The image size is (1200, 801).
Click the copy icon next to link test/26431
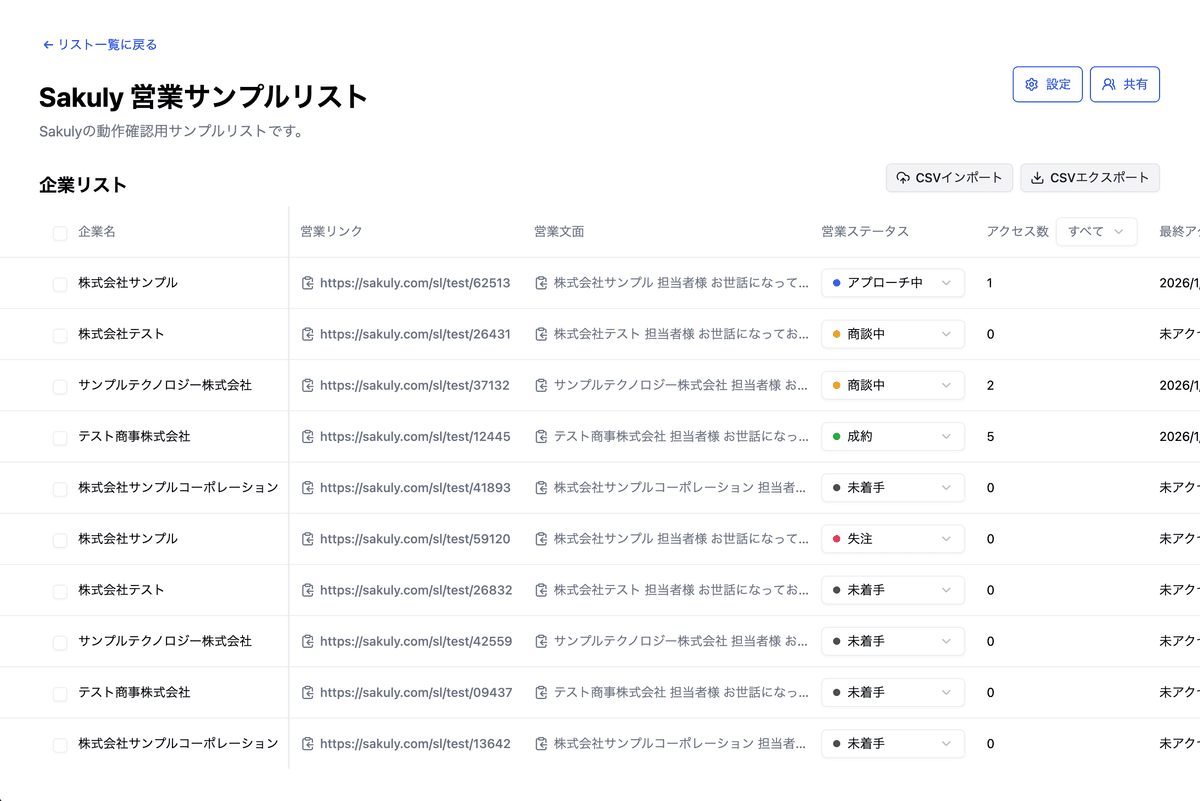(x=307, y=333)
